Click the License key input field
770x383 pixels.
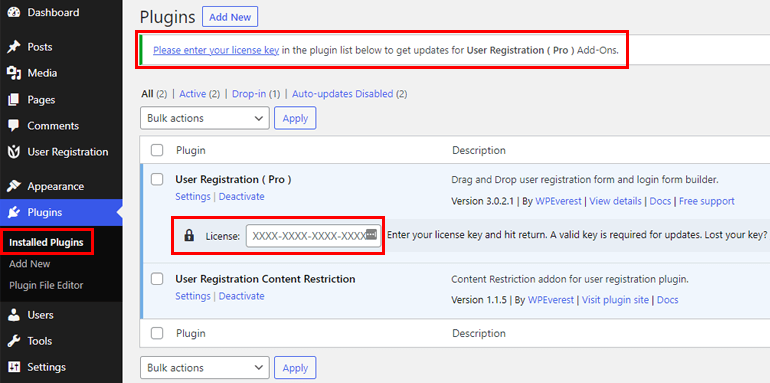[313, 236]
